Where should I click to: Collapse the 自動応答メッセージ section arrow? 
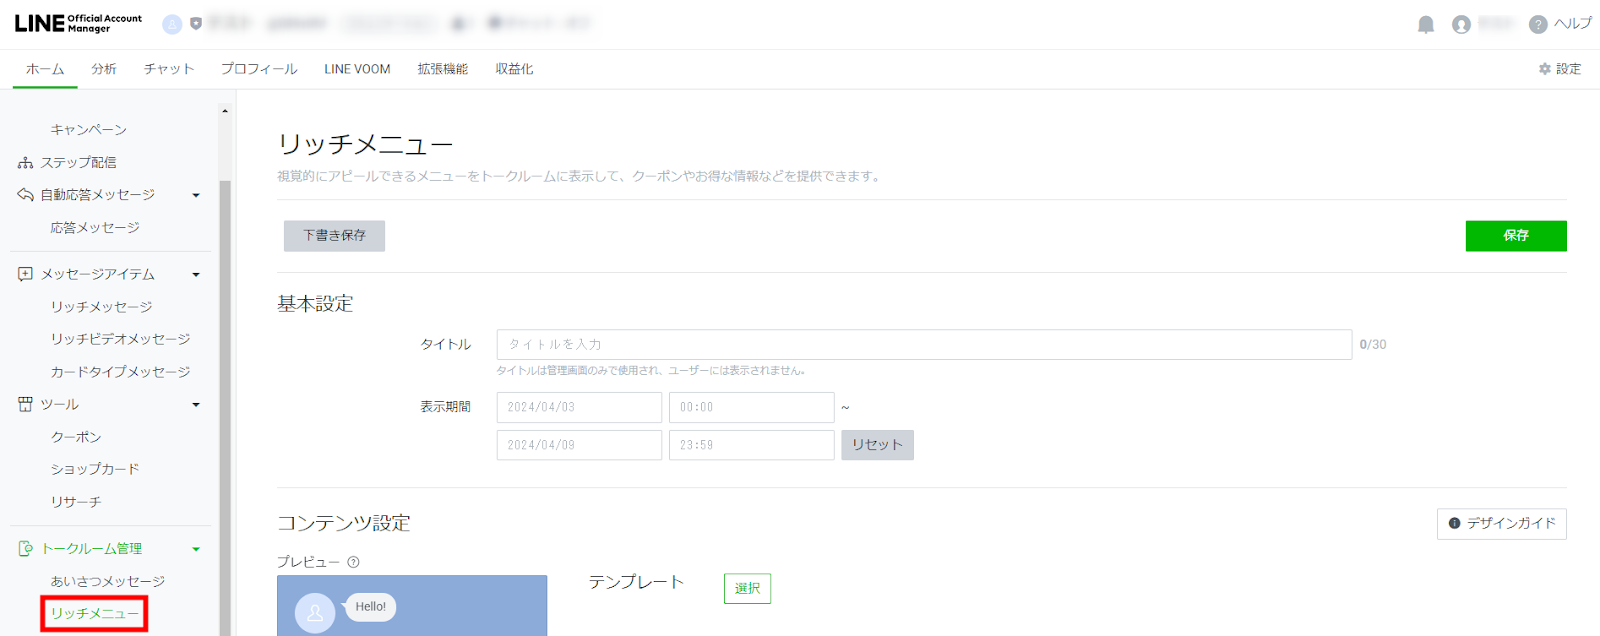pyautogui.click(x=196, y=196)
